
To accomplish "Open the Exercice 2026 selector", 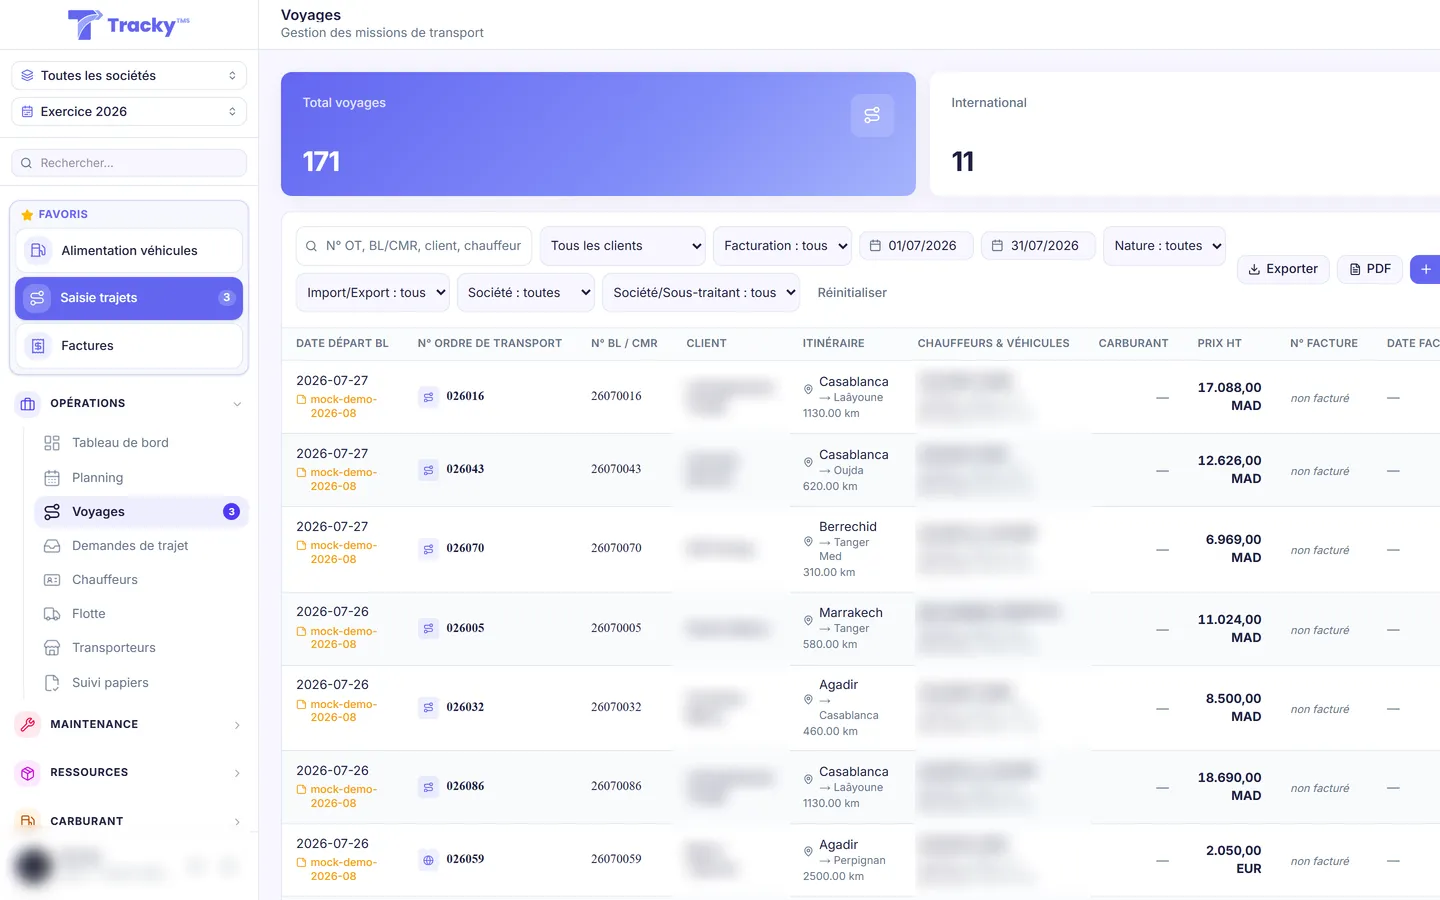I will tap(129, 112).
